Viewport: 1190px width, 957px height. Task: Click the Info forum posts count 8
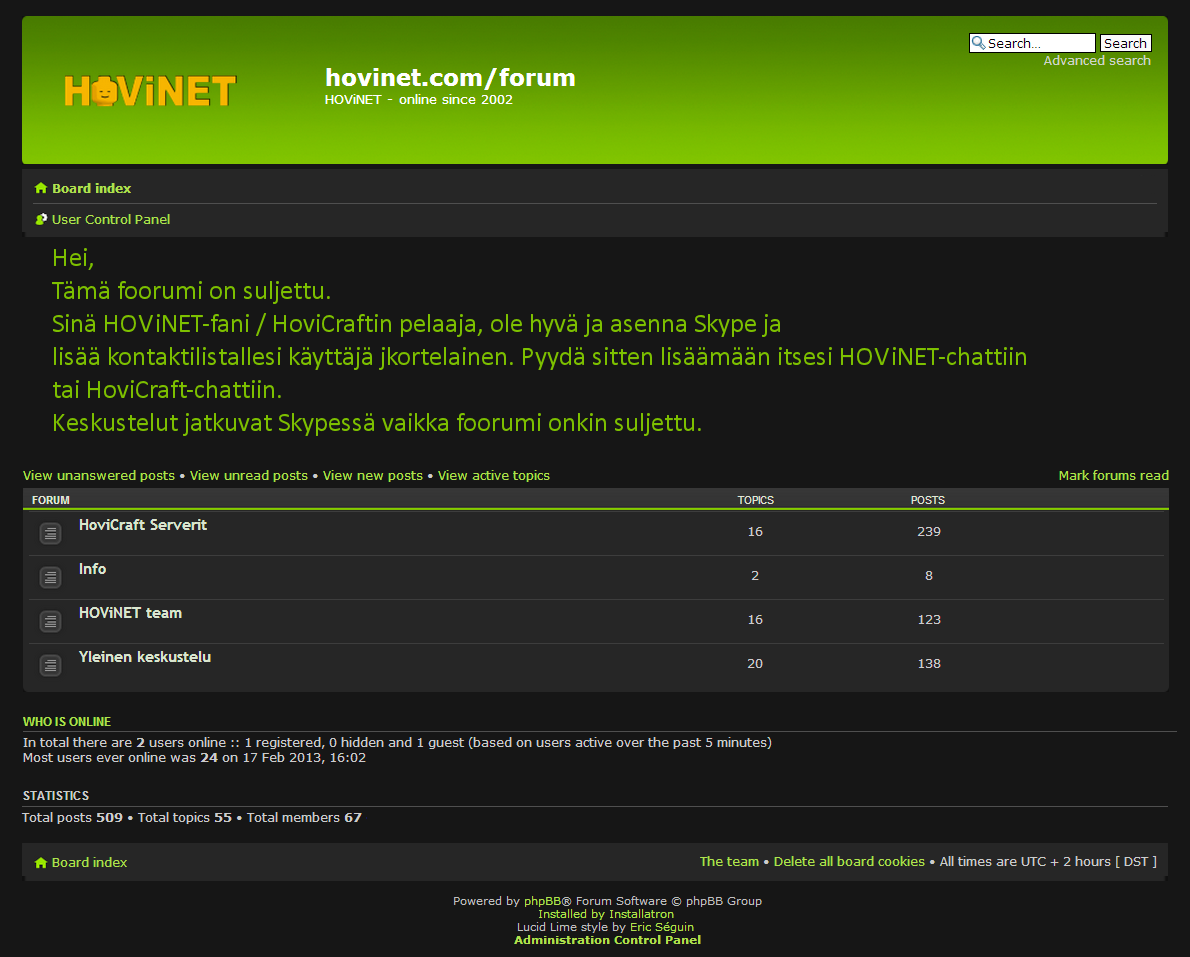pos(929,576)
